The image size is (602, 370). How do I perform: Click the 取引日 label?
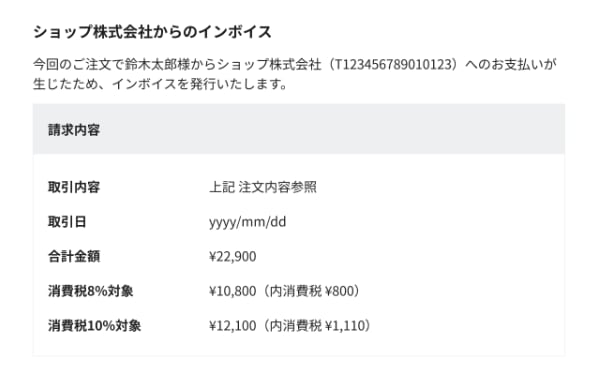(67, 222)
